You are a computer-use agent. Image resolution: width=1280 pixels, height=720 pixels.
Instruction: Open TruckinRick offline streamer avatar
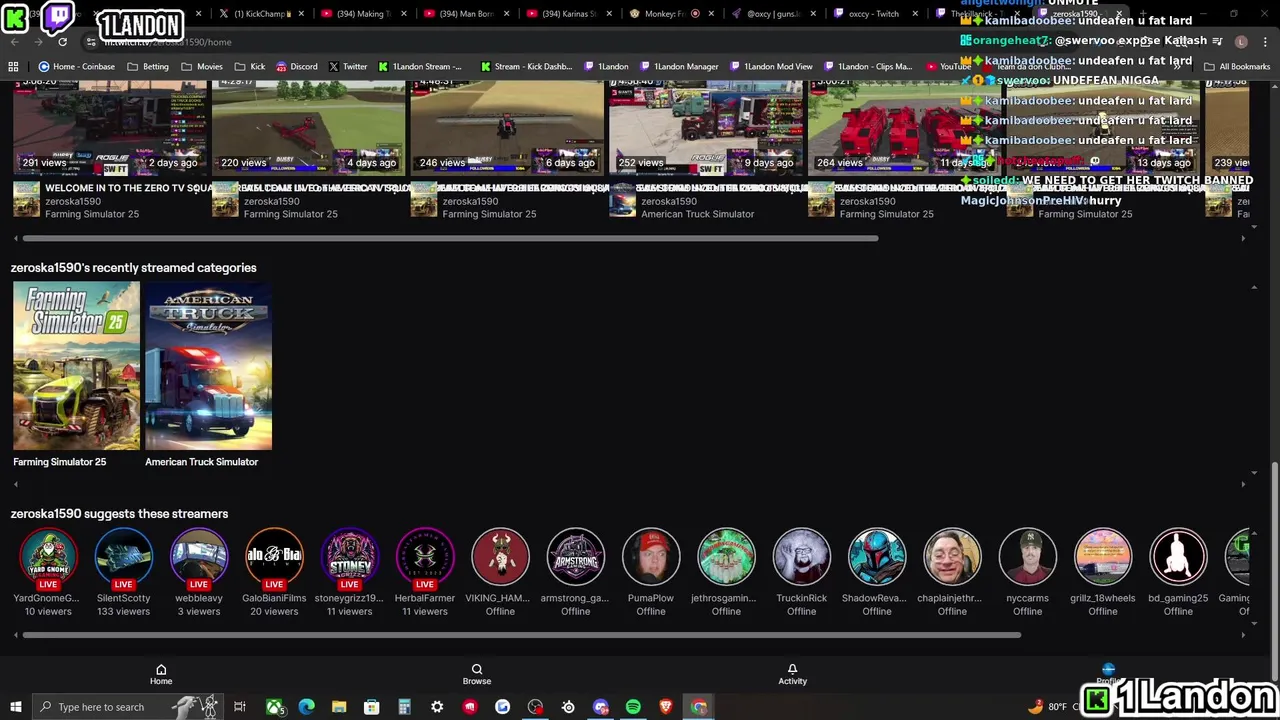pyautogui.click(x=802, y=557)
